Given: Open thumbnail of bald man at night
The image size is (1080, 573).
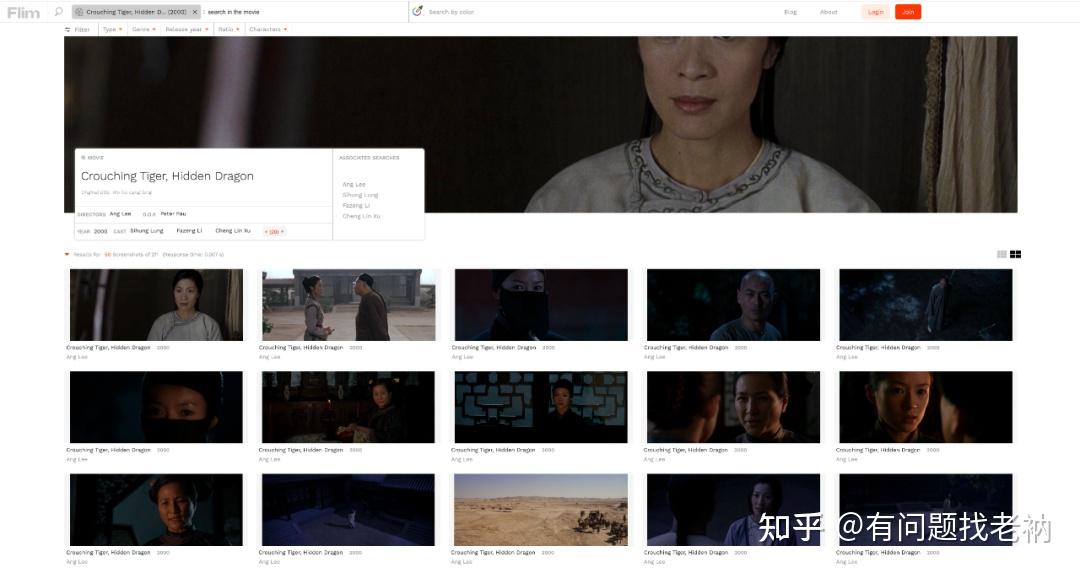Looking at the screenshot, I should coord(734,304).
